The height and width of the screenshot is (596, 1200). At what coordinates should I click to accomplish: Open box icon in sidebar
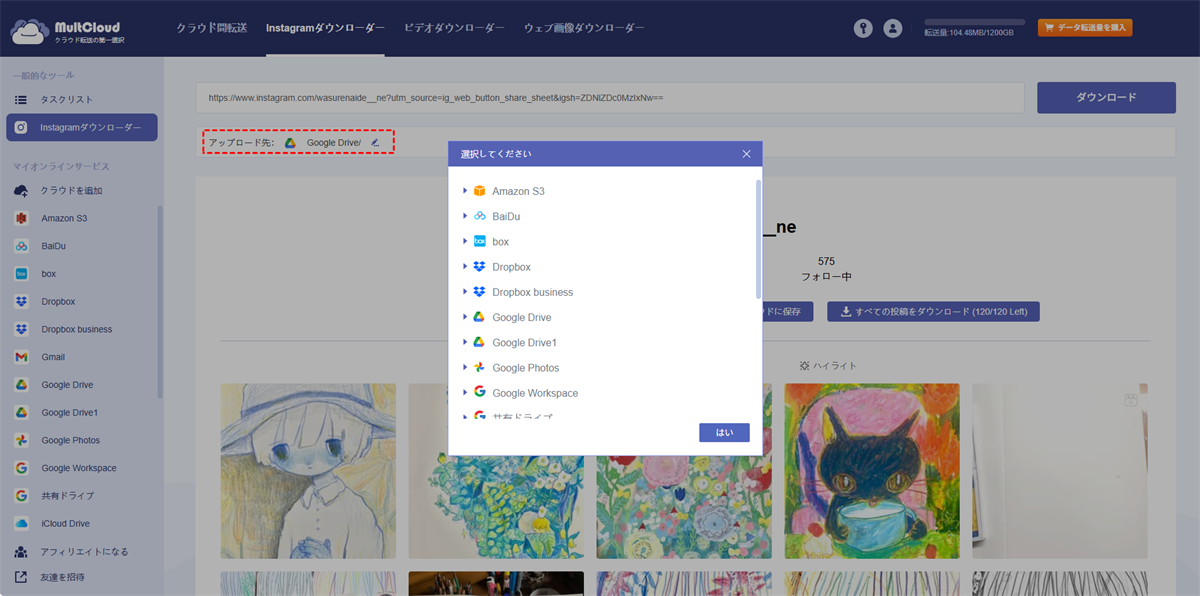tap(21, 273)
